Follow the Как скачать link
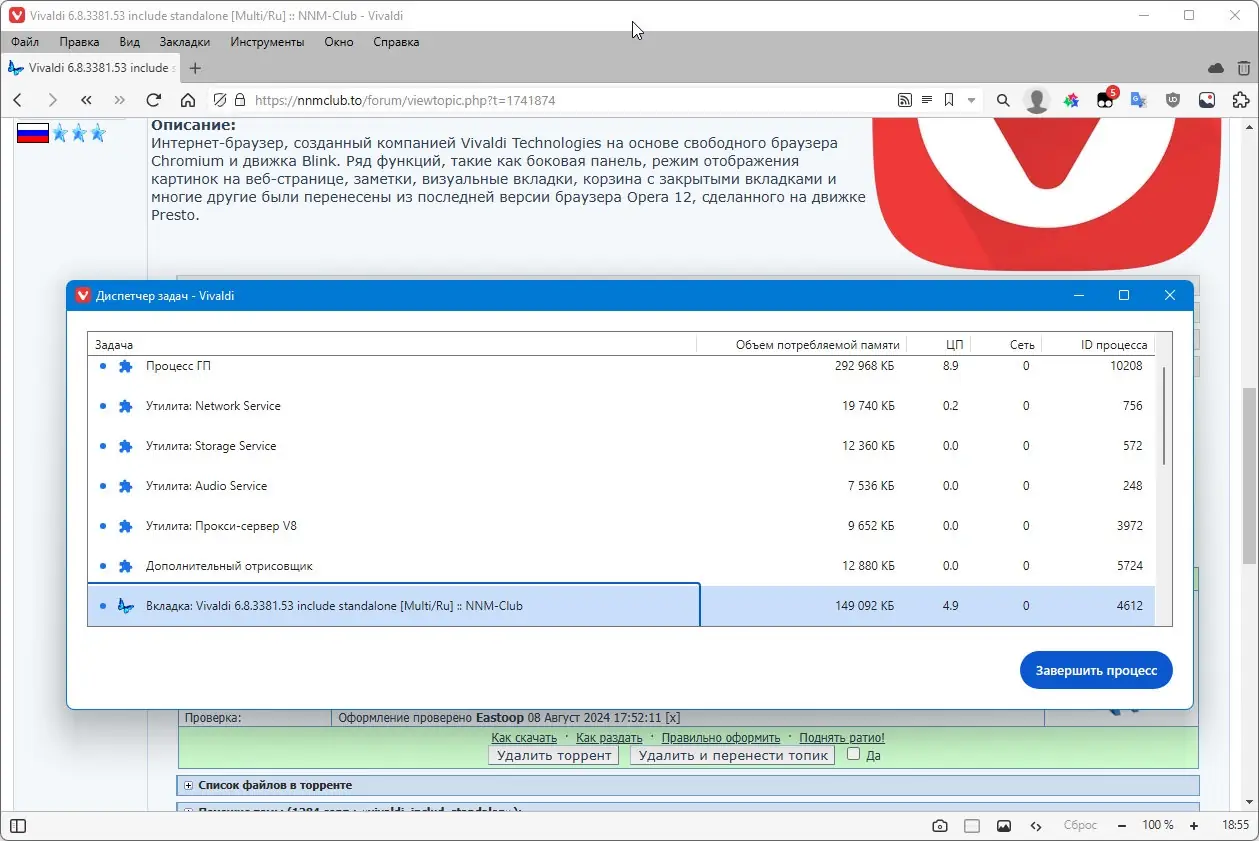1259x841 pixels. (524, 738)
